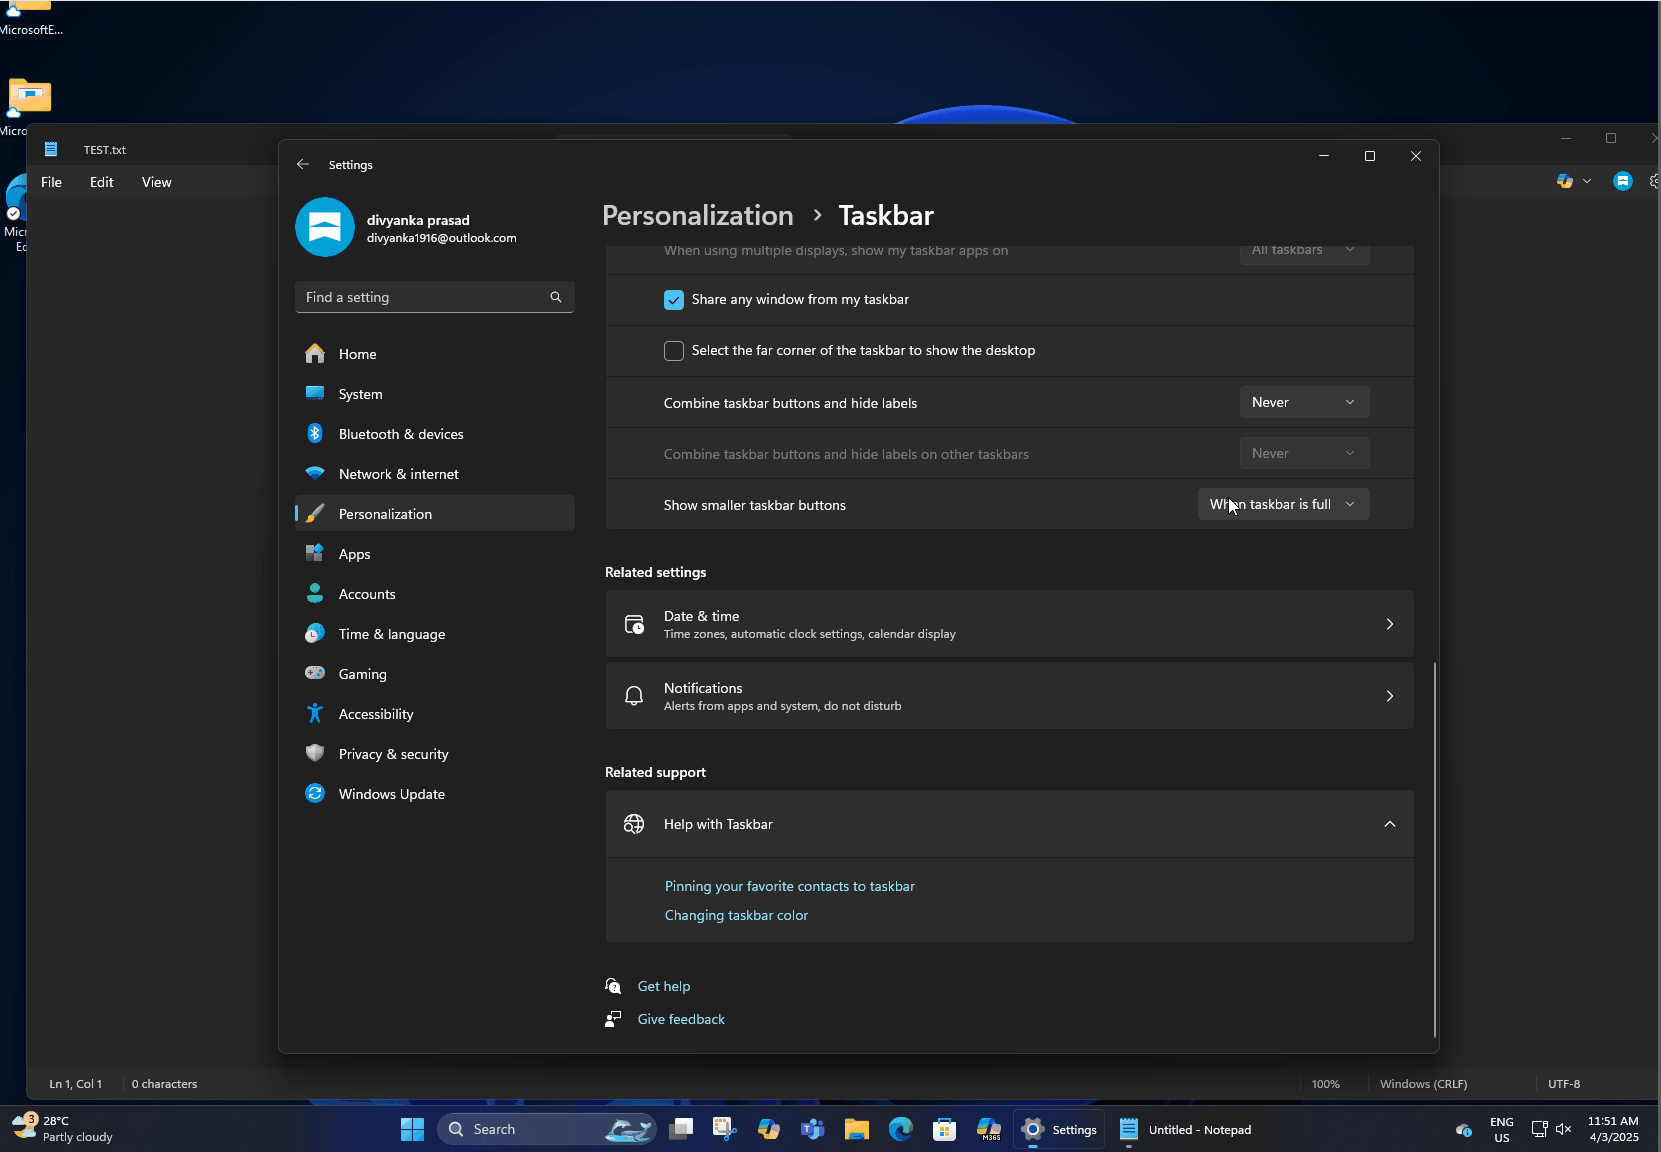Open the View menu in Notepad
The width and height of the screenshot is (1661, 1152).
tap(156, 182)
